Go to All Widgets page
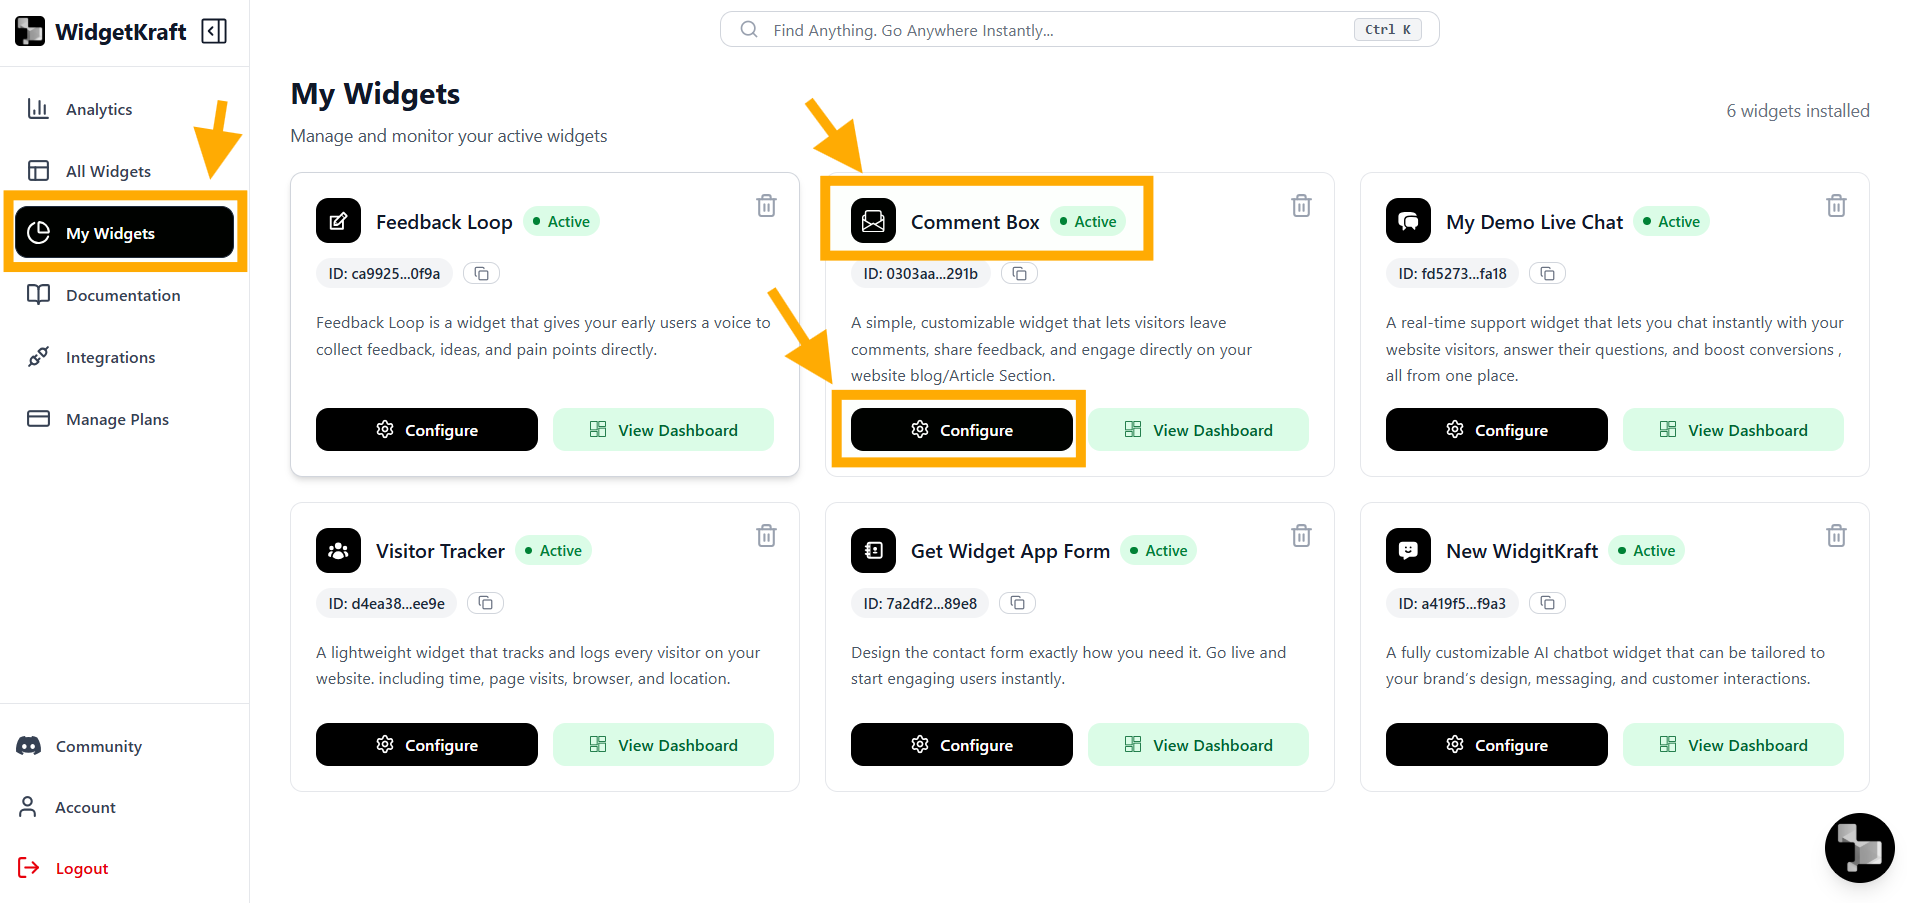The image size is (1907, 903). (x=108, y=172)
